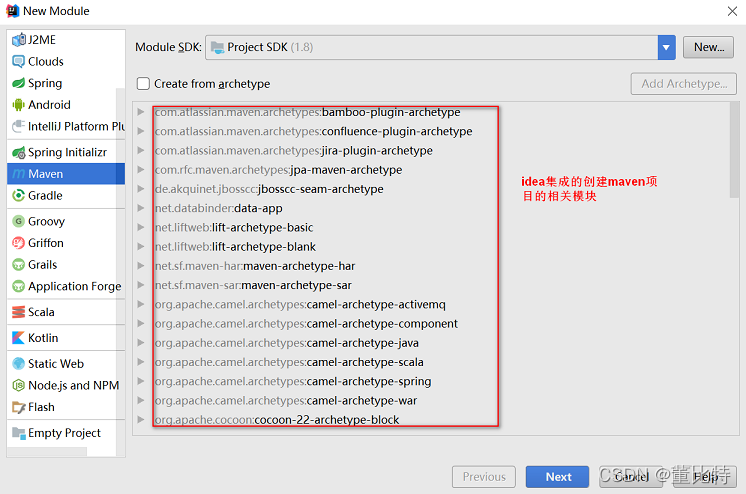
Task: Select the J2ME module type icon
Action: click(19, 40)
